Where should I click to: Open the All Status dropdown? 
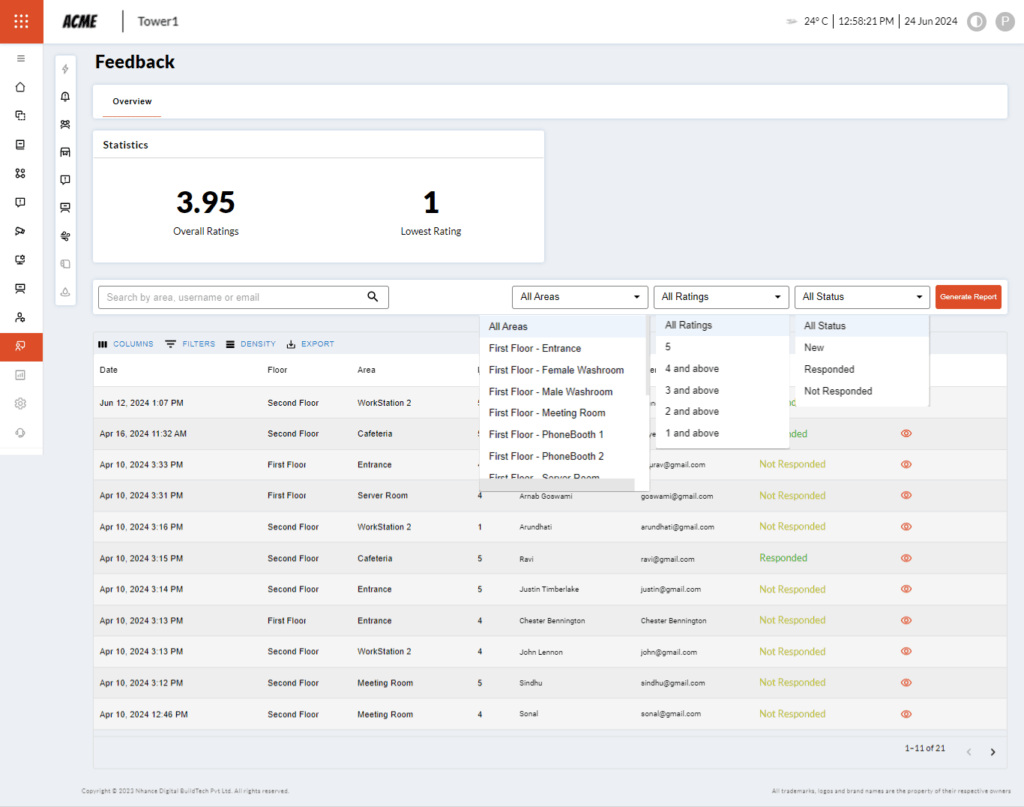pyautogui.click(x=862, y=297)
